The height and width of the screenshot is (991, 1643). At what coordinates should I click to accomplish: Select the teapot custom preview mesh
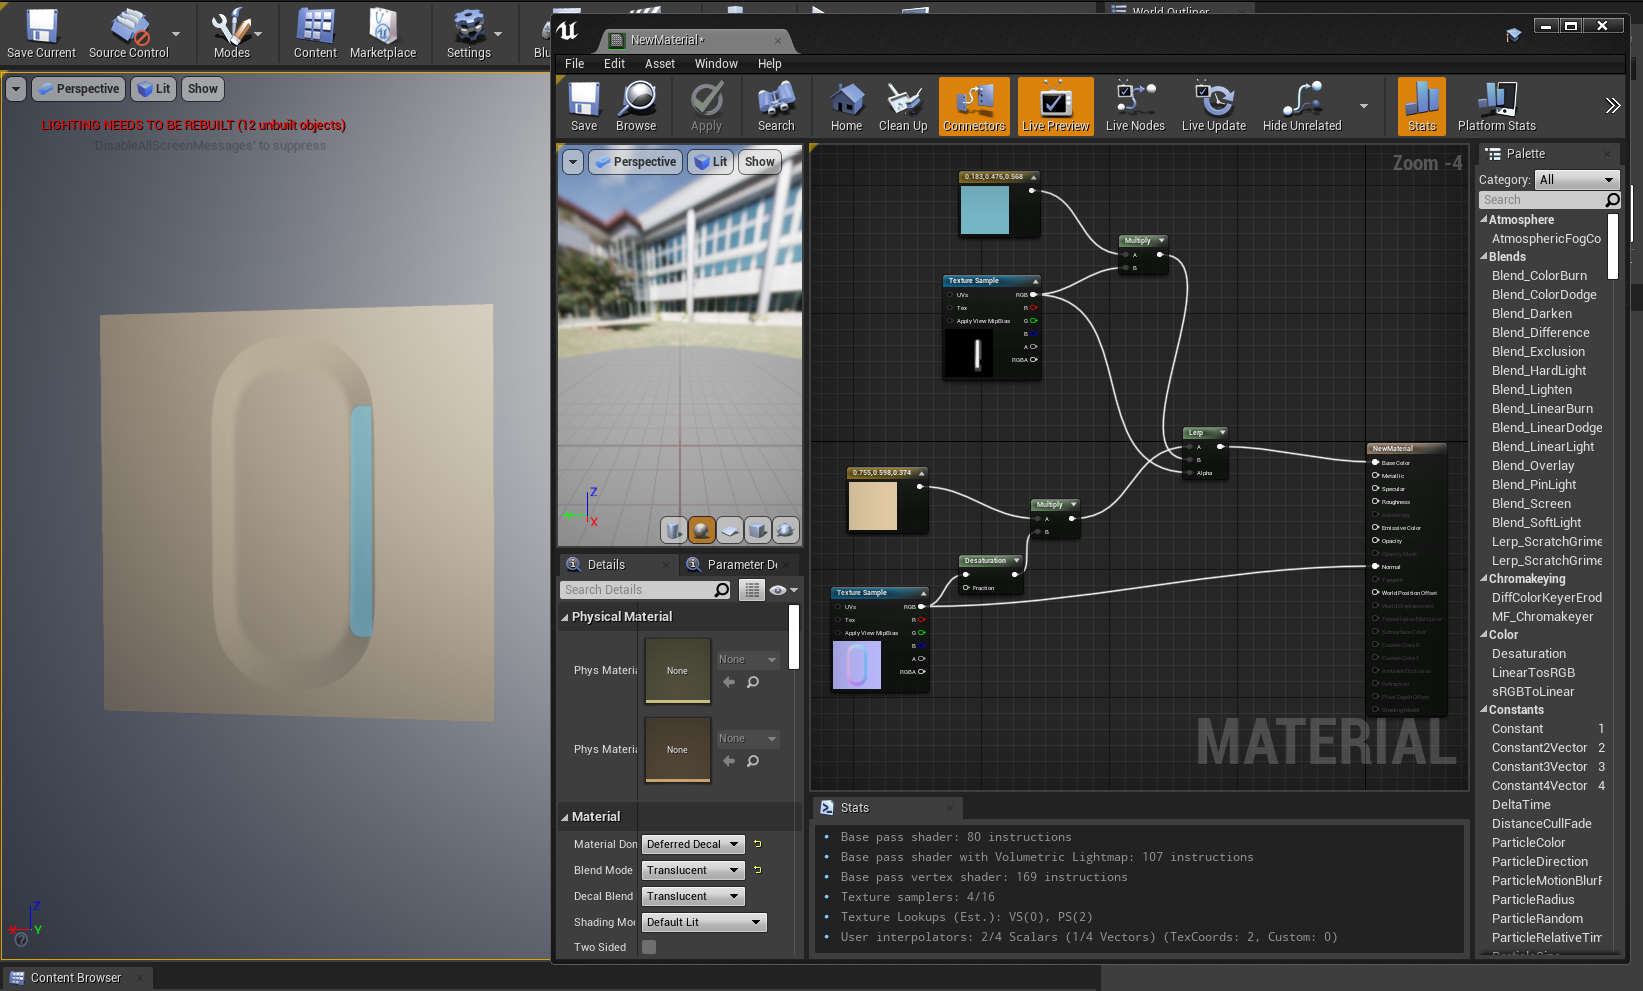786,530
